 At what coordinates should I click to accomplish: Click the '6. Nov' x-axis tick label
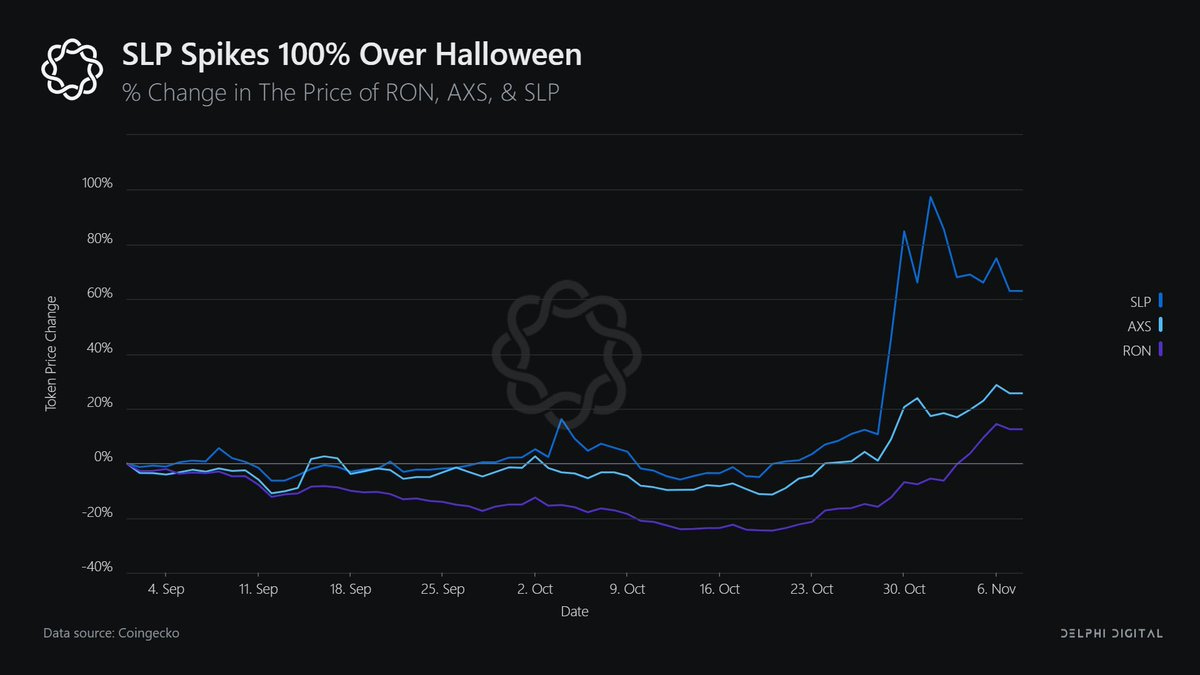point(995,589)
